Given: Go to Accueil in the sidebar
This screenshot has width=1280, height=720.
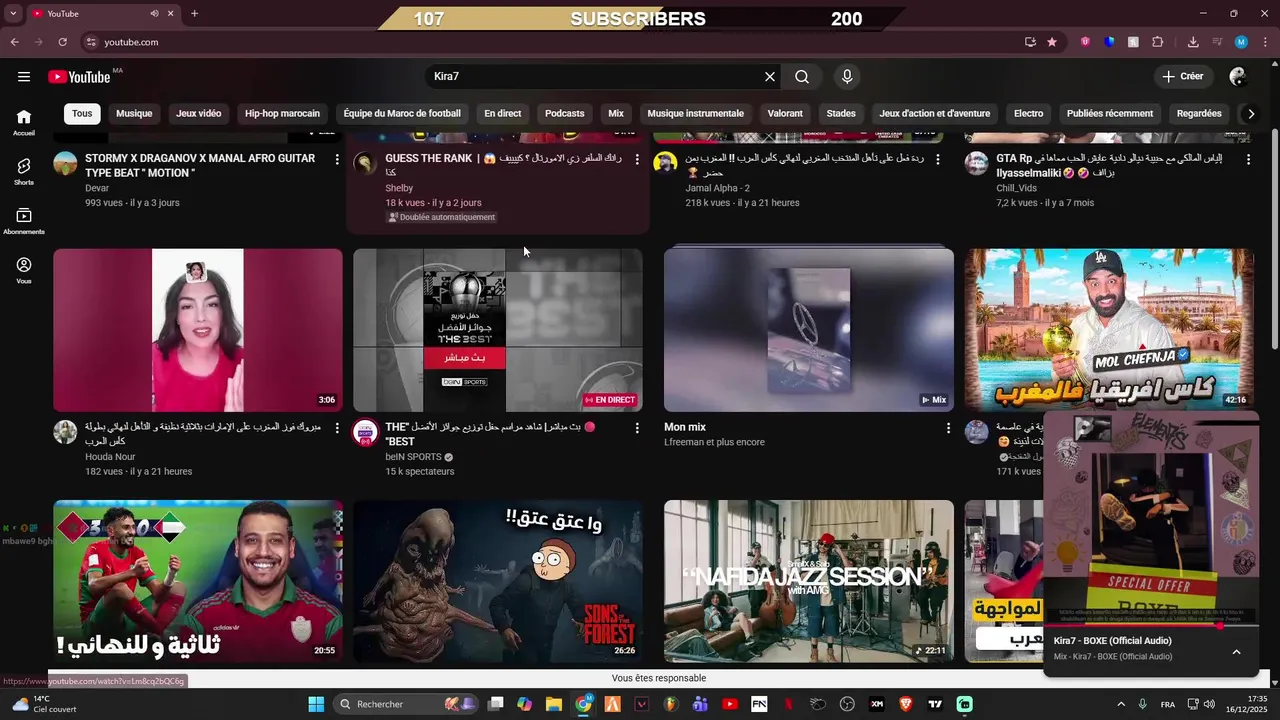Looking at the screenshot, I should (x=24, y=122).
